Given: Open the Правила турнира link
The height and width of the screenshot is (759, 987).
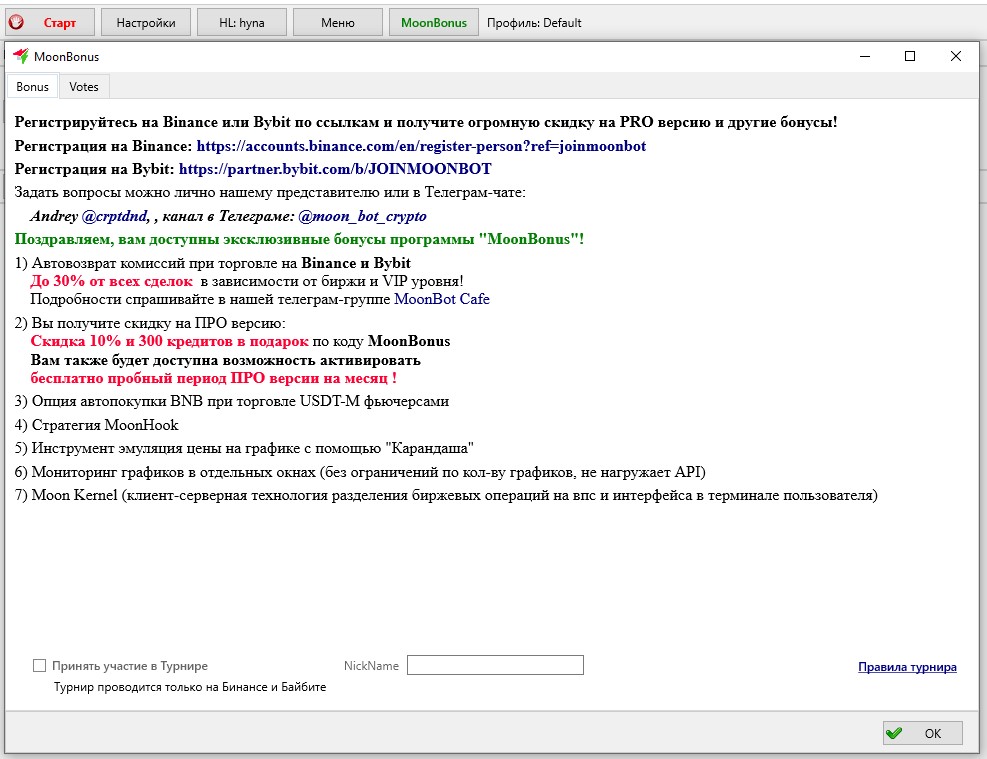Looking at the screenshot, I should [907, 667].
